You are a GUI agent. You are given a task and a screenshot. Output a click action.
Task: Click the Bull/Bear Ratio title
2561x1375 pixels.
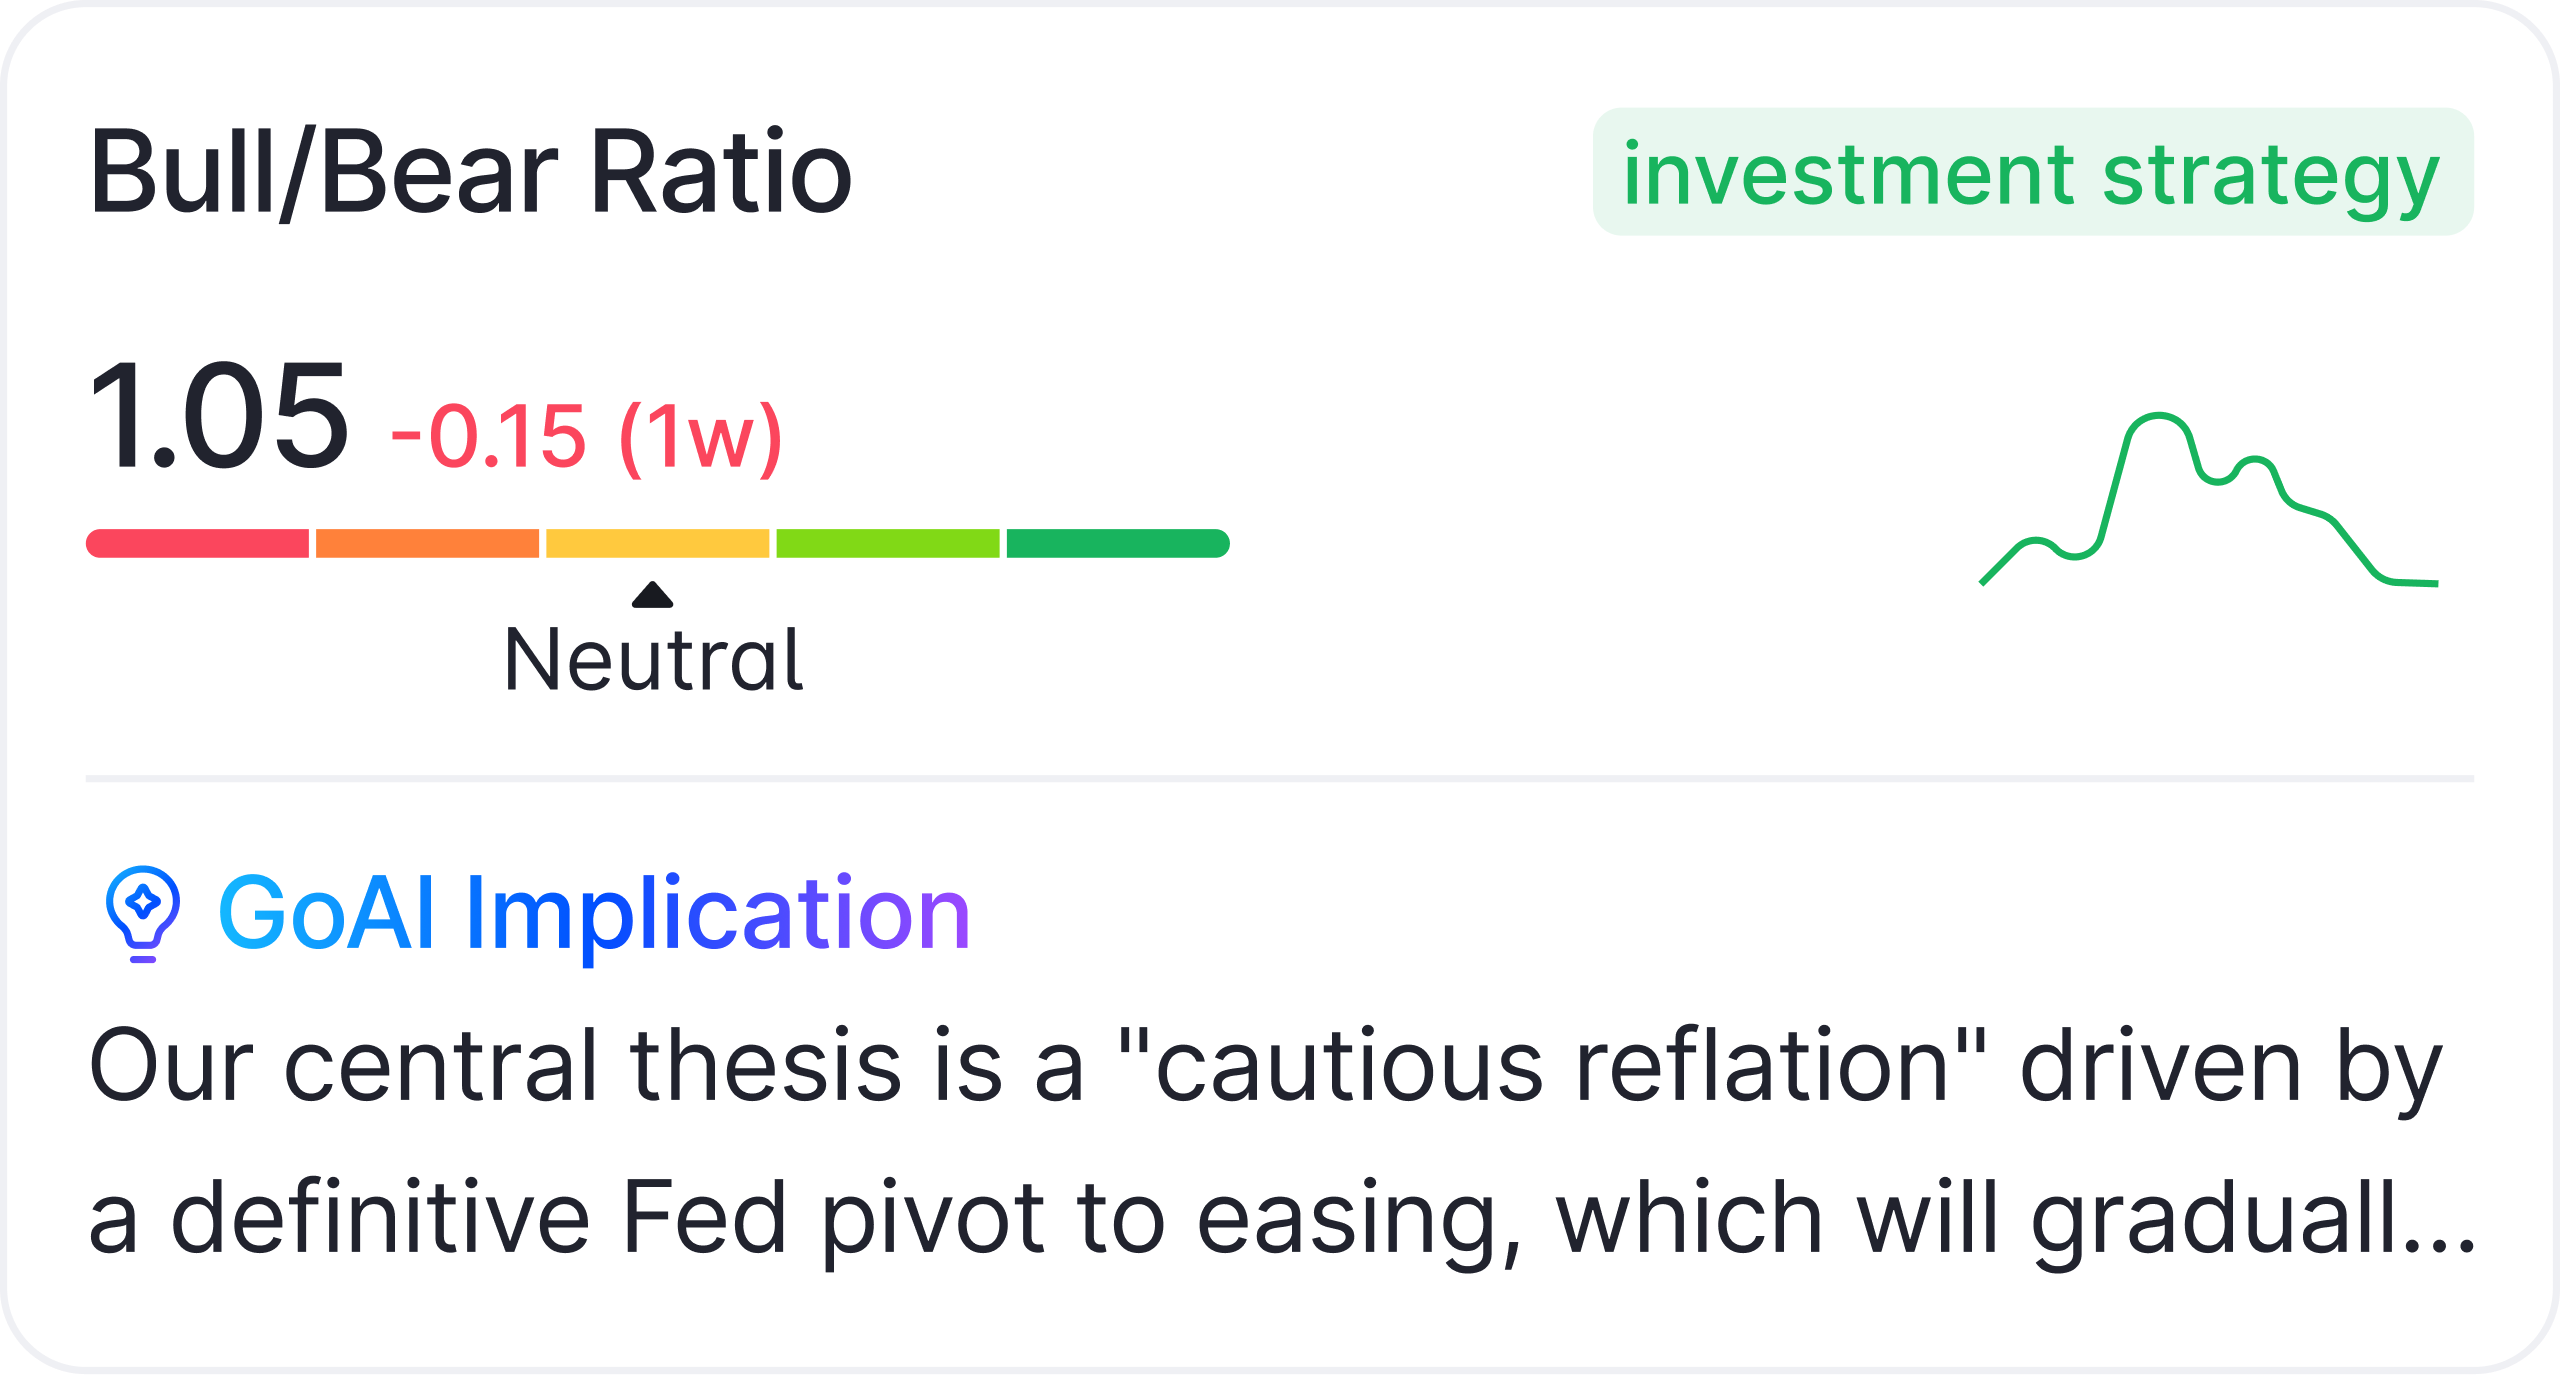point(470,172)
